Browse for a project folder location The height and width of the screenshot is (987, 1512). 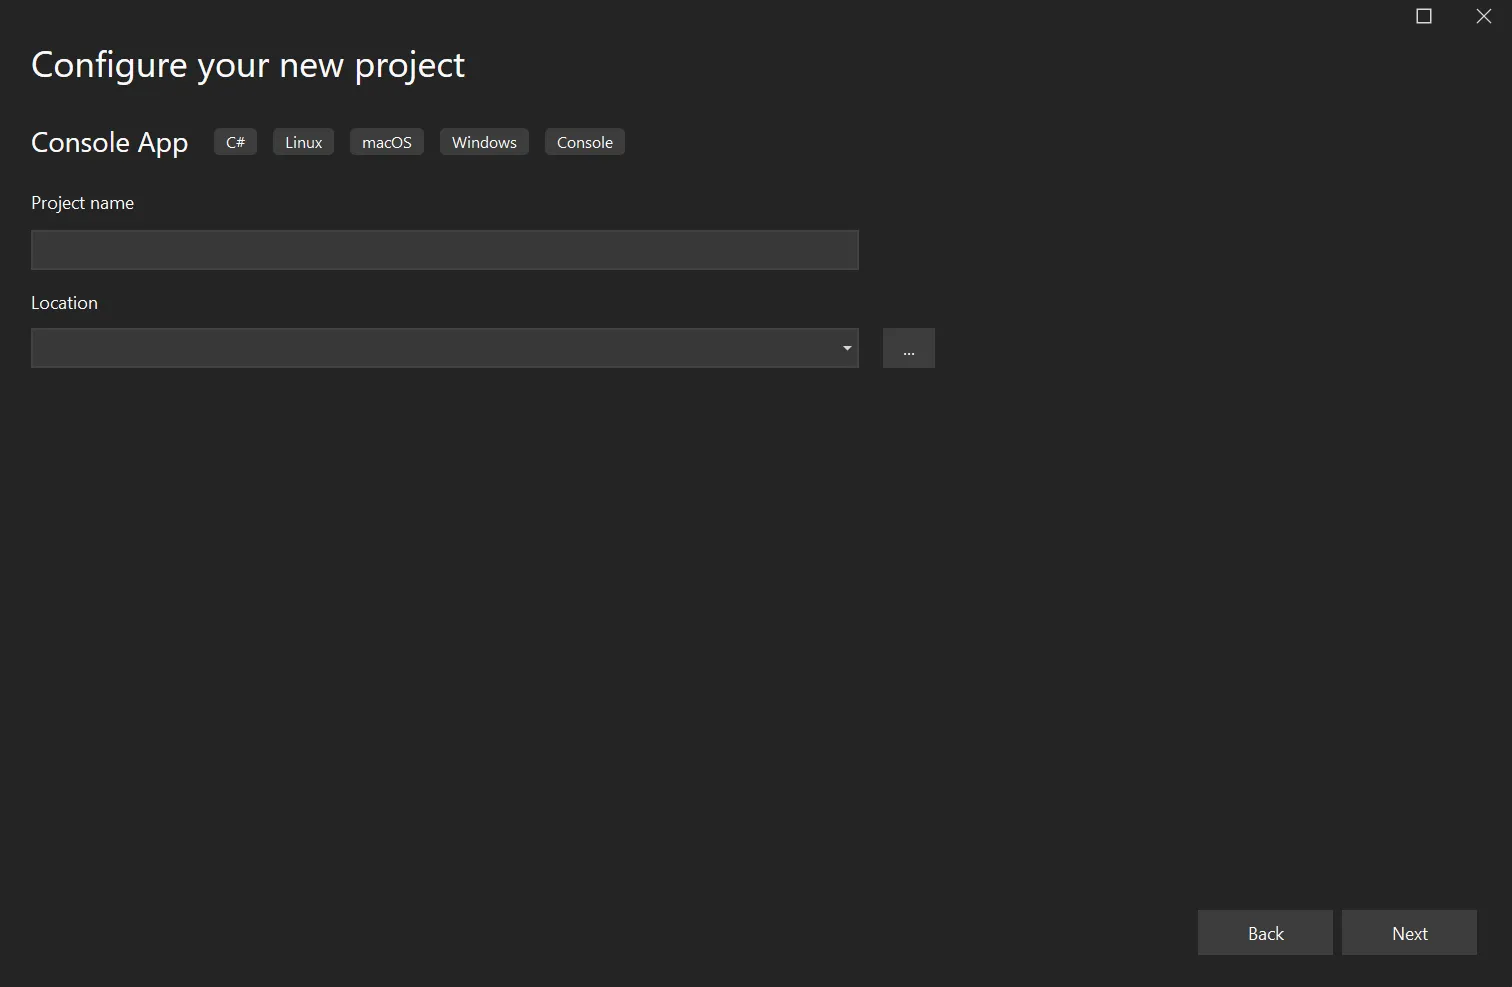coord(909,348)
